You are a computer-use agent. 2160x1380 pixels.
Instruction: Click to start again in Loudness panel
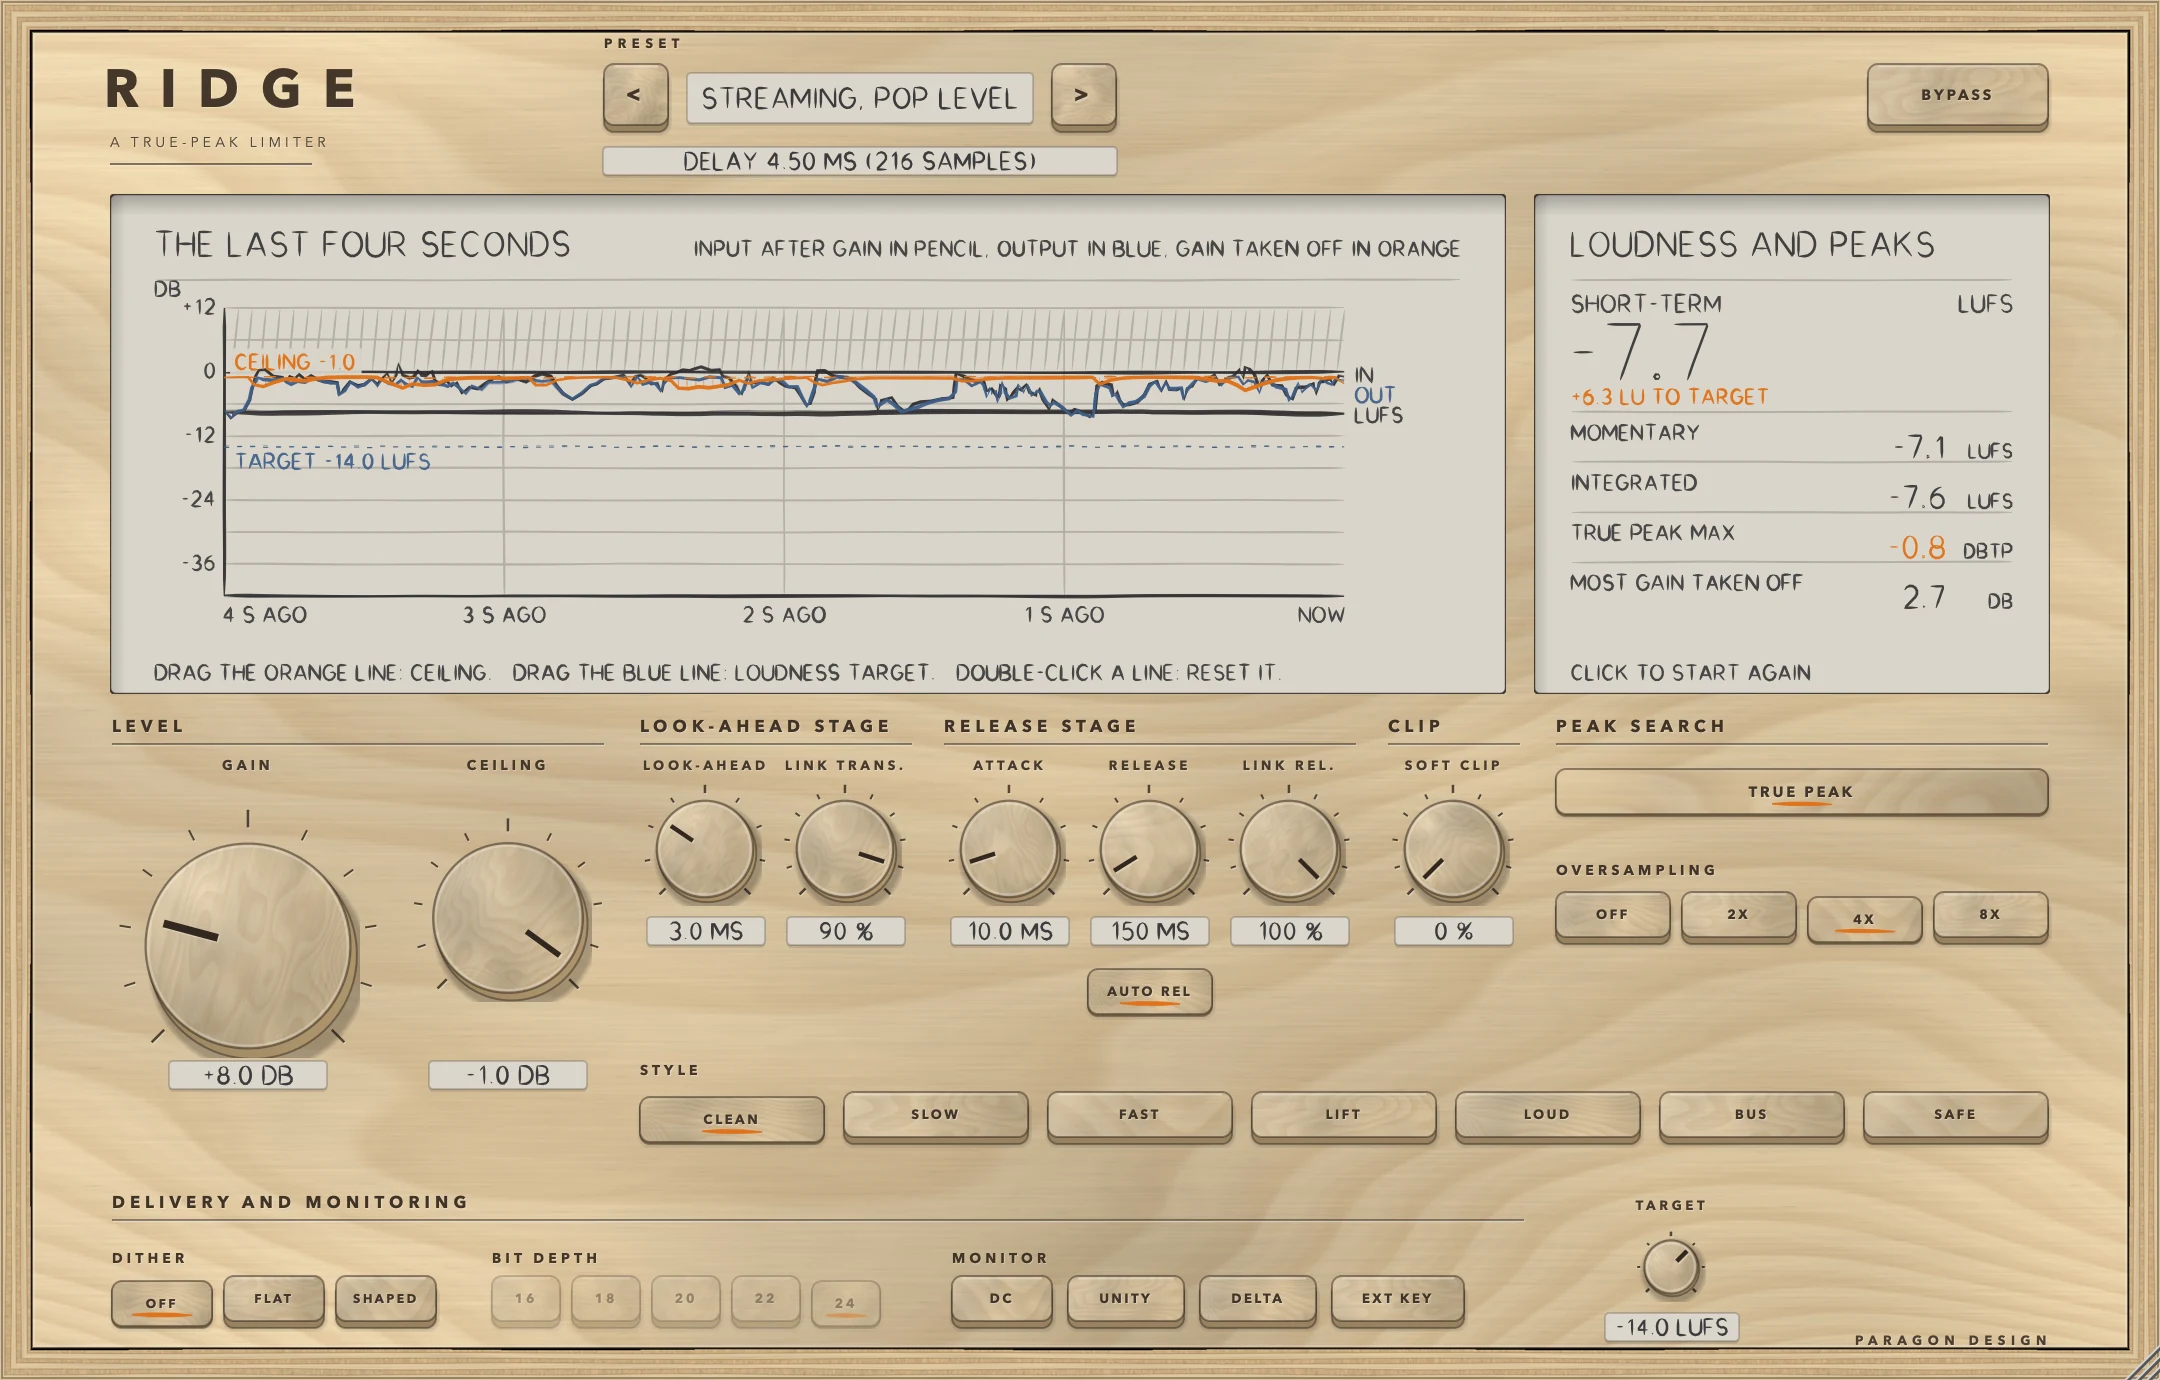[x=1690, y=673]
